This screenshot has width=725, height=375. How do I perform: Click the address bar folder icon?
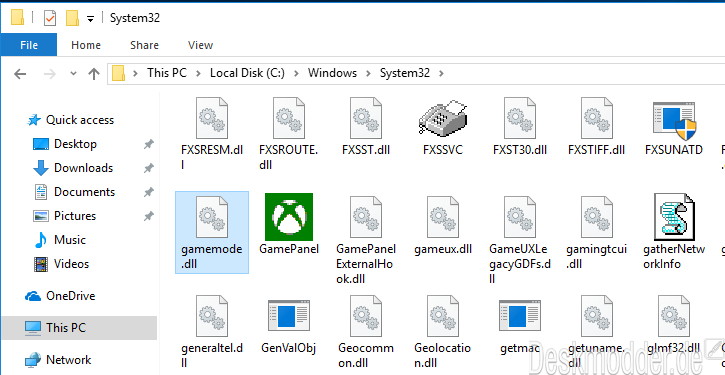coord(118,73)
